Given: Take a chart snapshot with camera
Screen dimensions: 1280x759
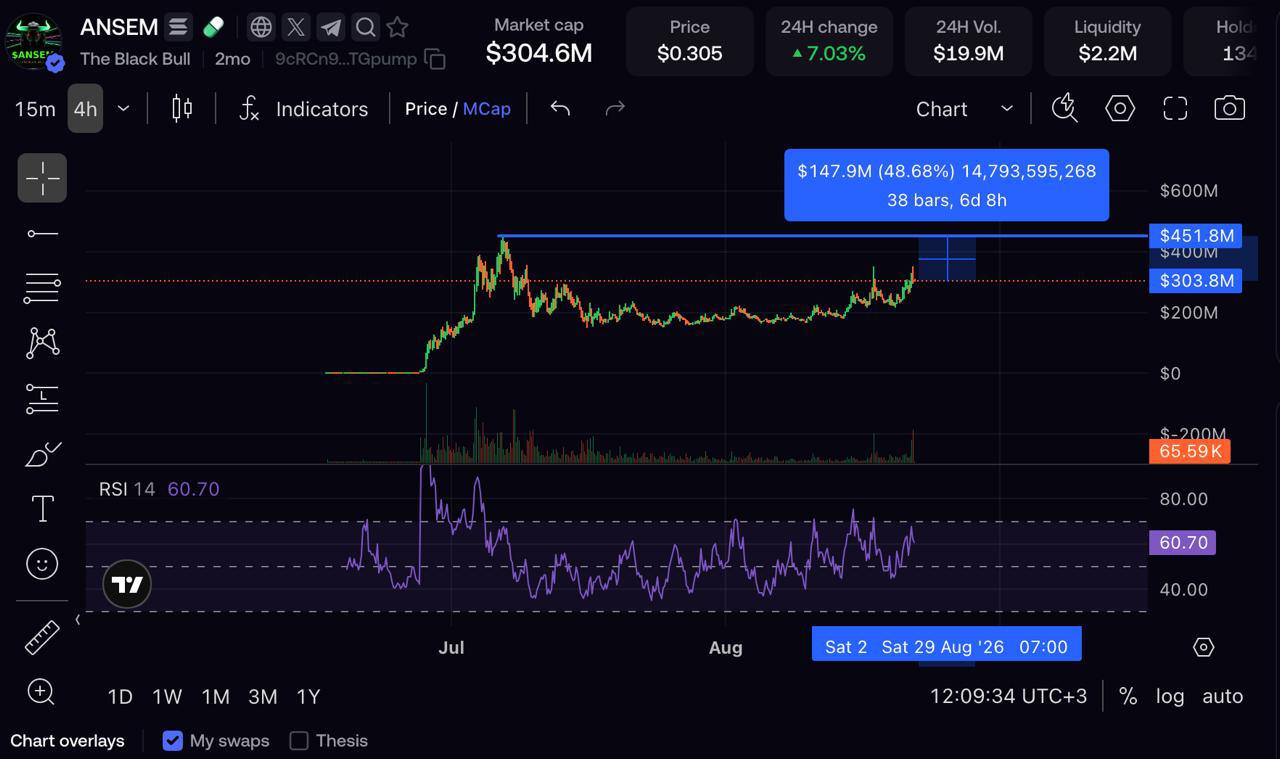Looking at the screenshot, I should click(1230, 108).
